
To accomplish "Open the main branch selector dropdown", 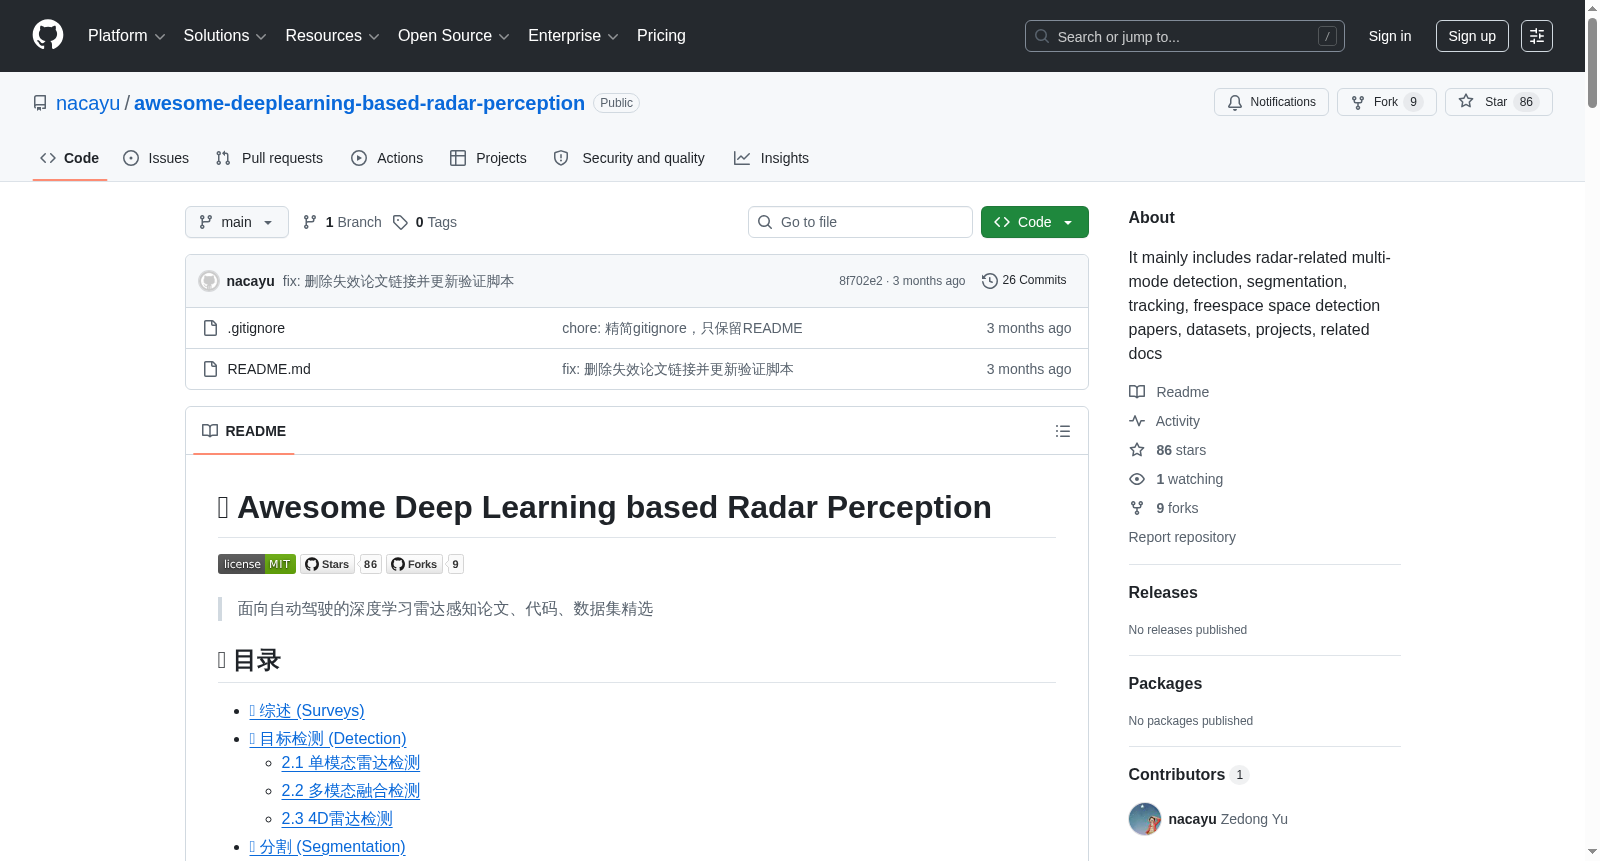I will [237, 222].
